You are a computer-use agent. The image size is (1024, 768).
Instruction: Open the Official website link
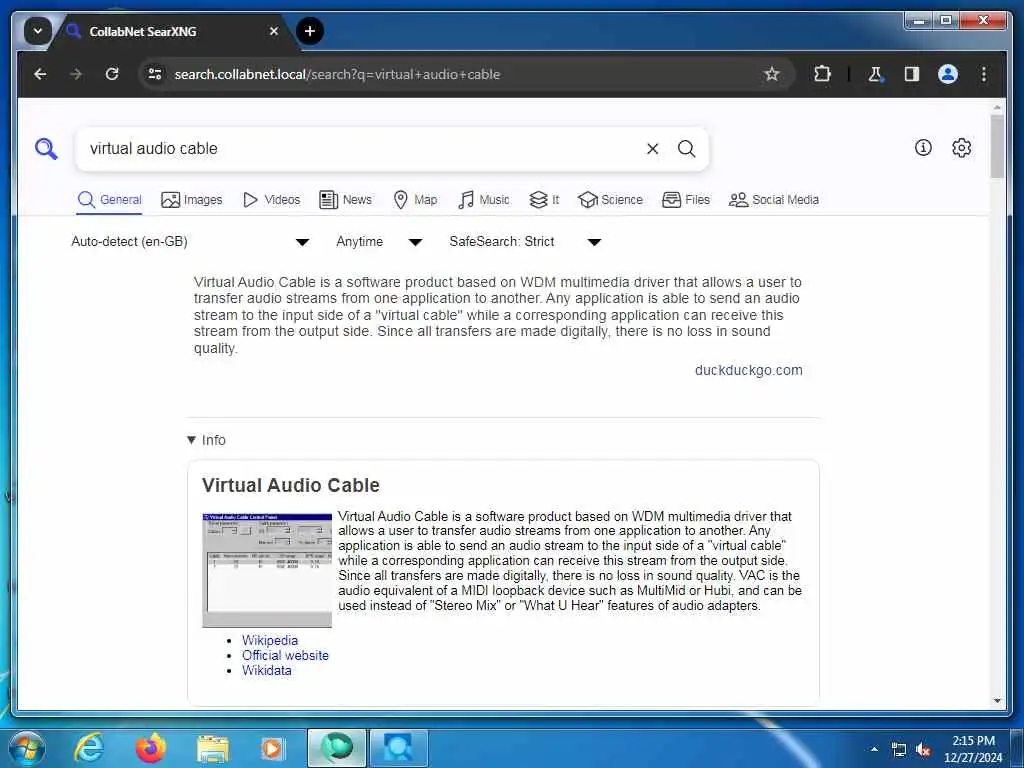pos(285,656)
